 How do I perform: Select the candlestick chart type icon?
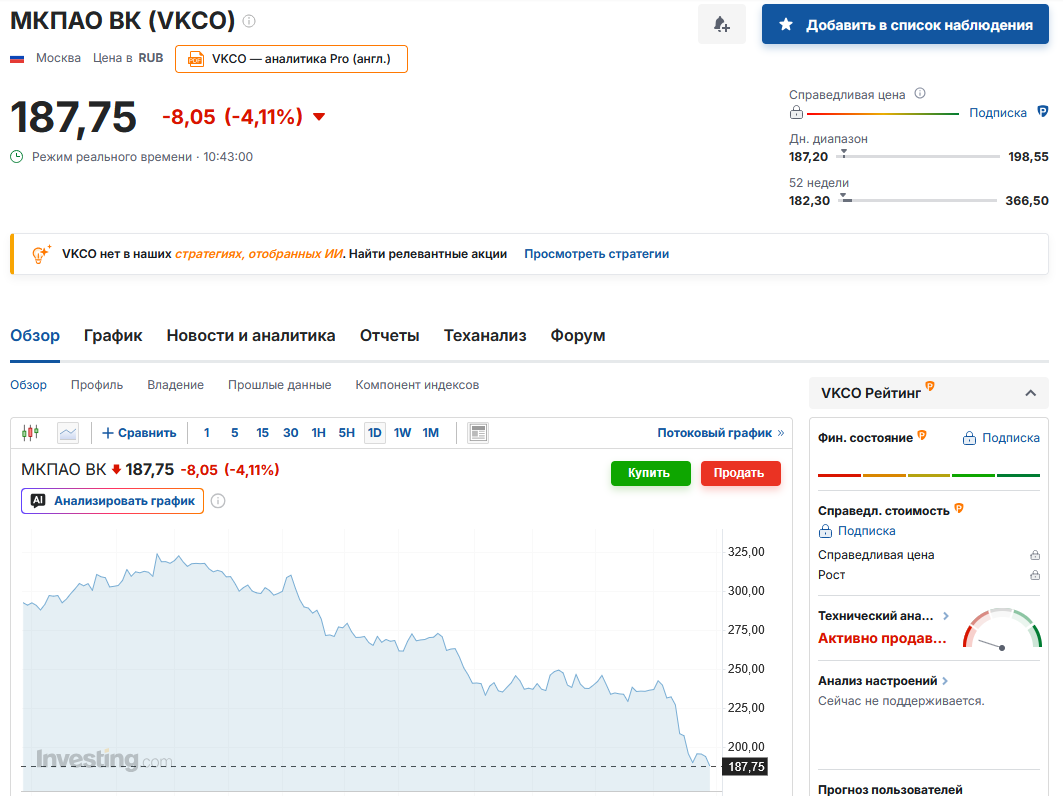pyautogui.click(x=31, y=433)
